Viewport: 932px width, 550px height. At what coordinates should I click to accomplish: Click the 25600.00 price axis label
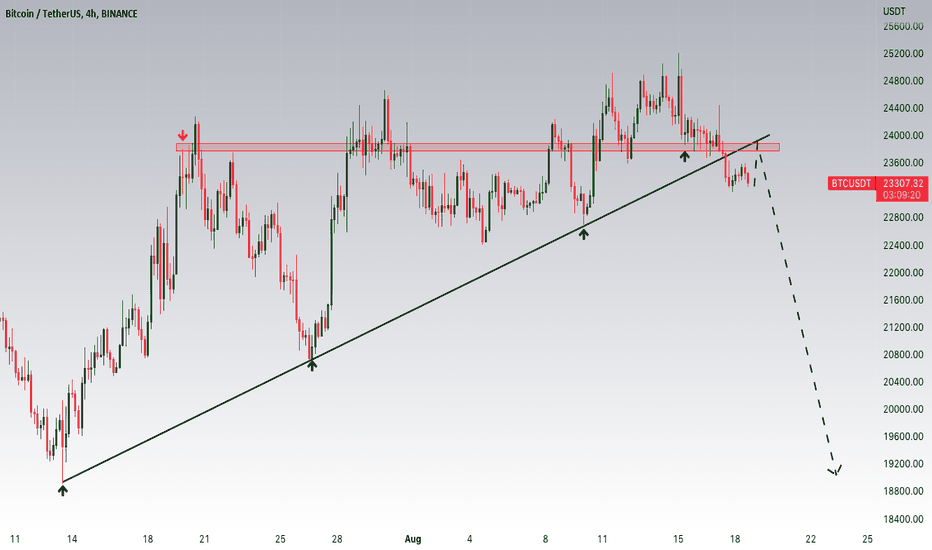pos(903,26)
